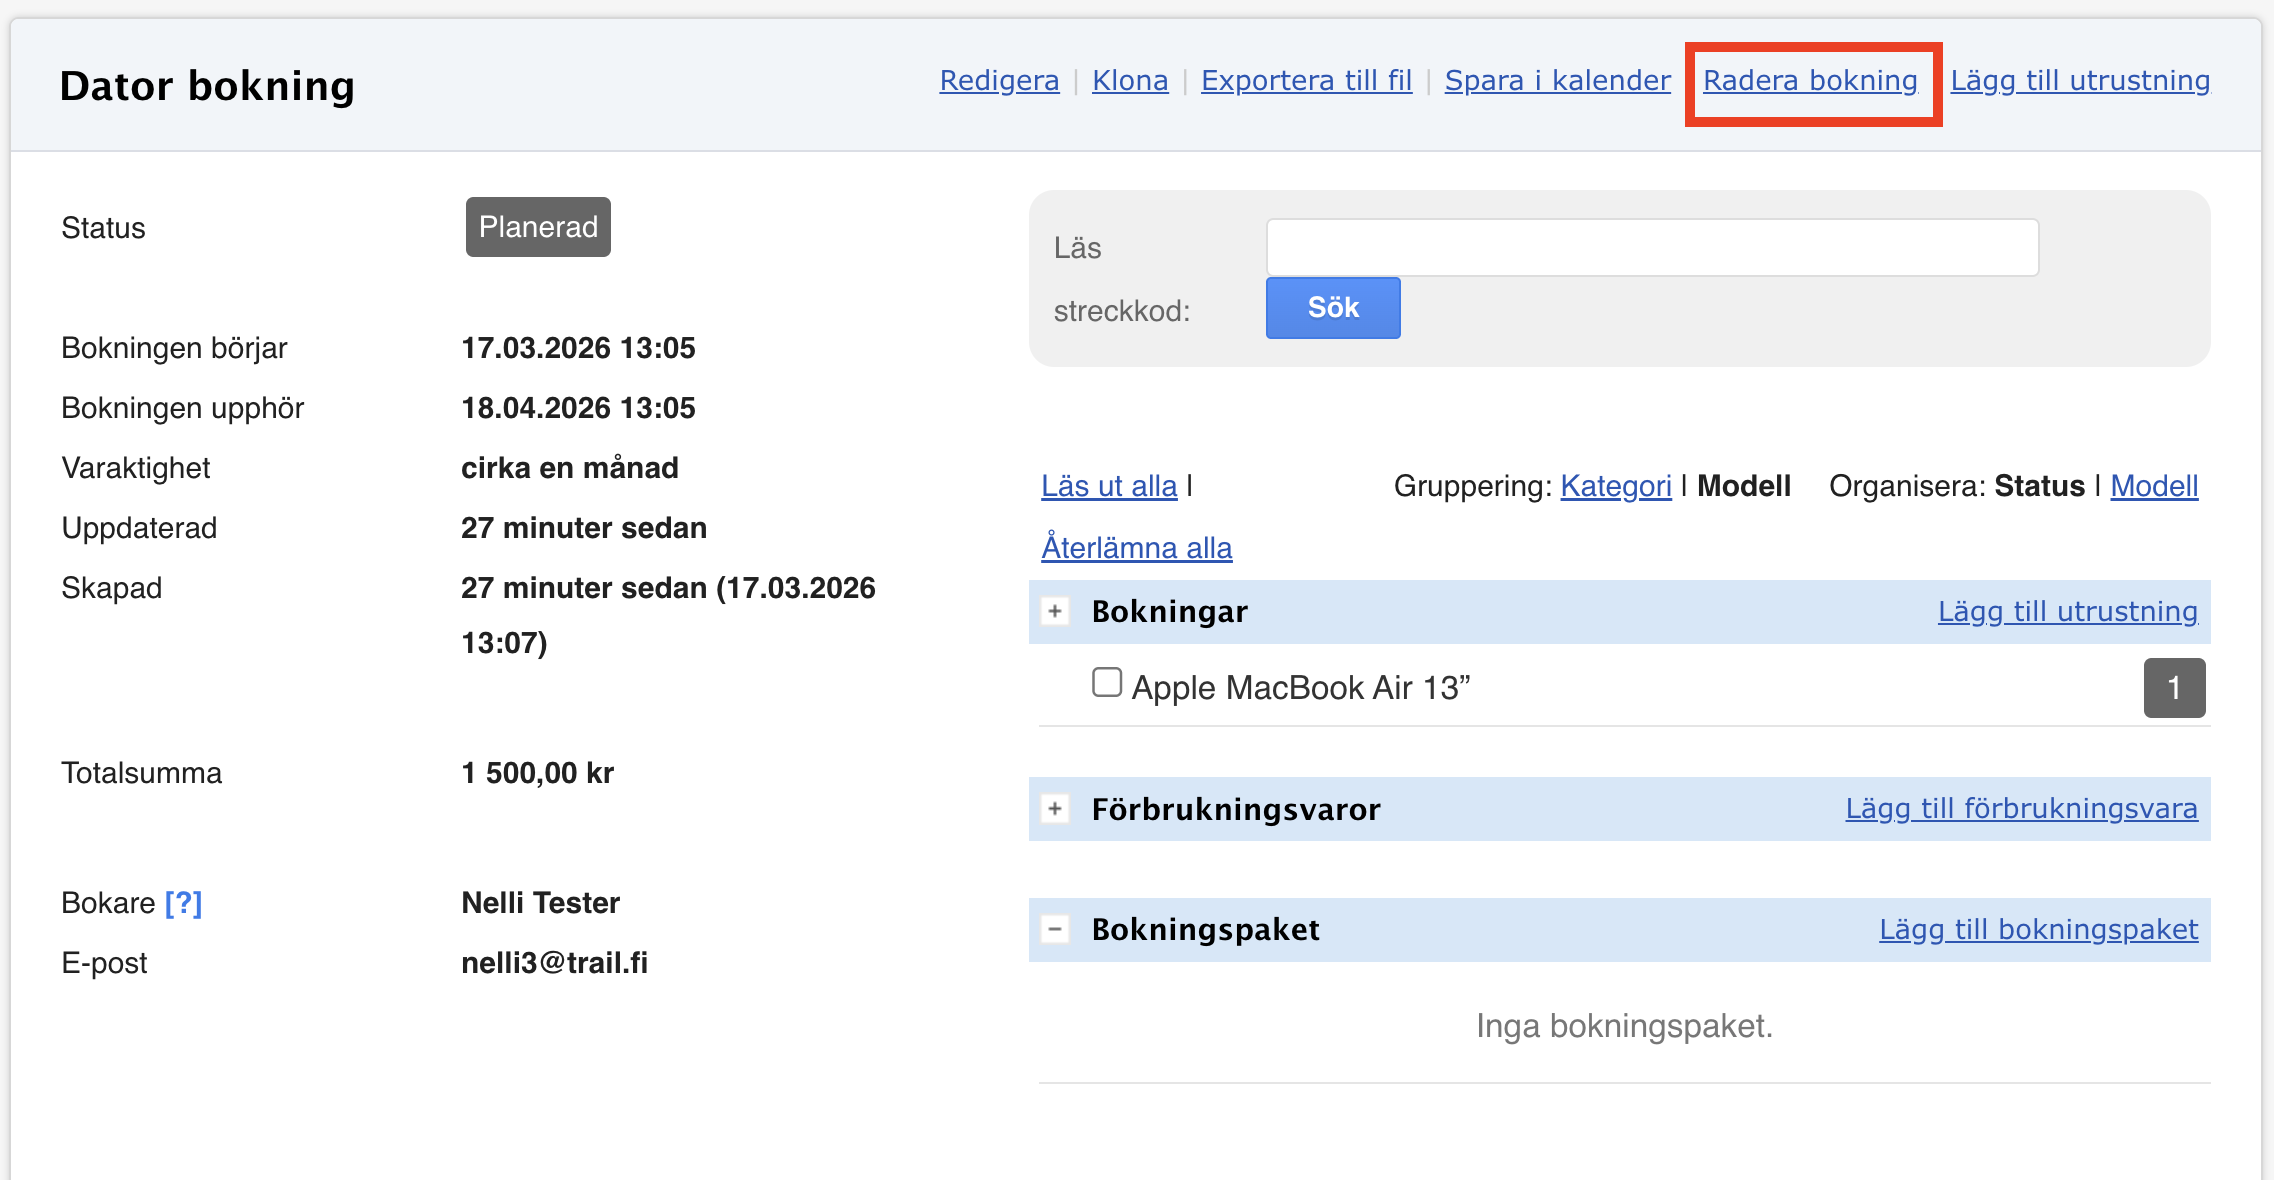Click the Sök button
This screenshot has width=2274, height=1180.
(1332, 308)
